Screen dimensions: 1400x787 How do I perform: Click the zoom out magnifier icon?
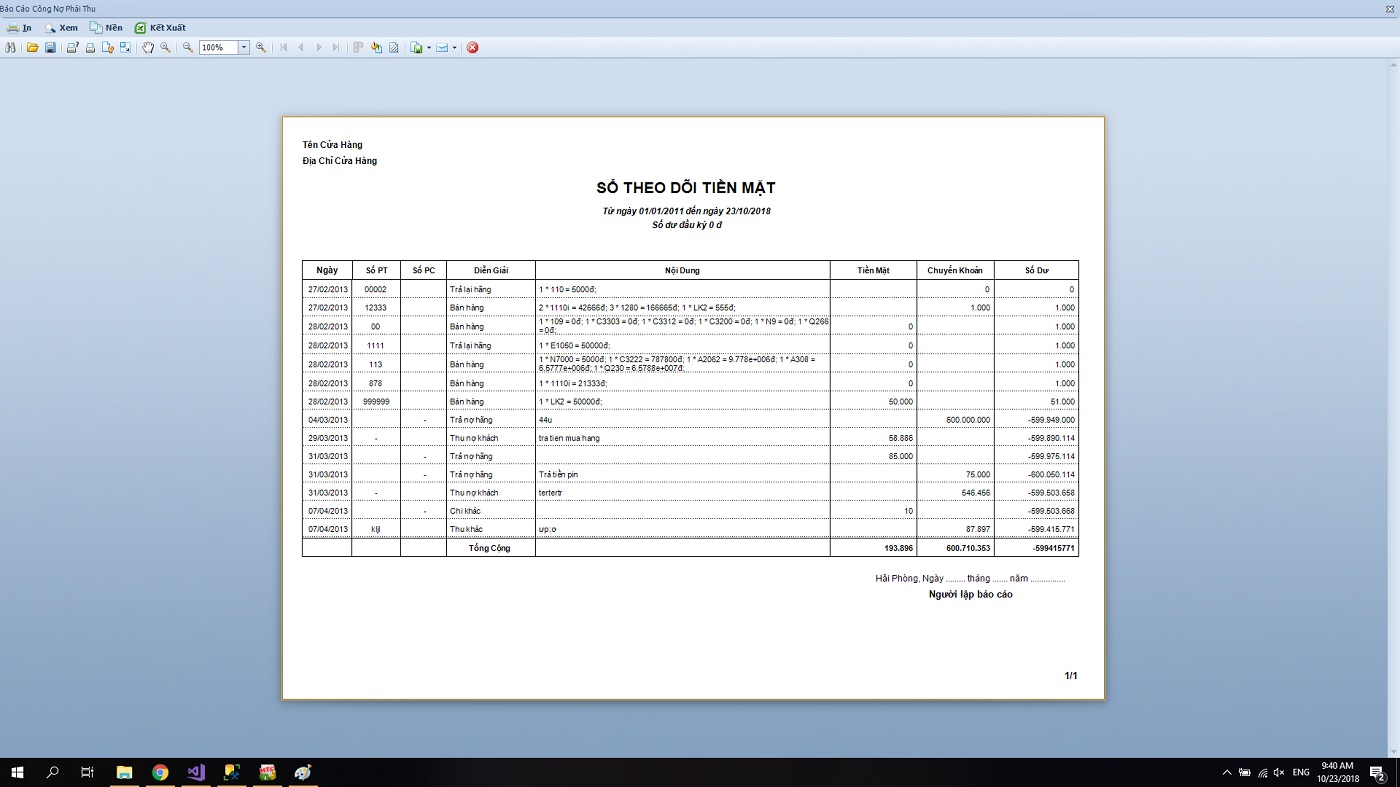pos(187,47)
